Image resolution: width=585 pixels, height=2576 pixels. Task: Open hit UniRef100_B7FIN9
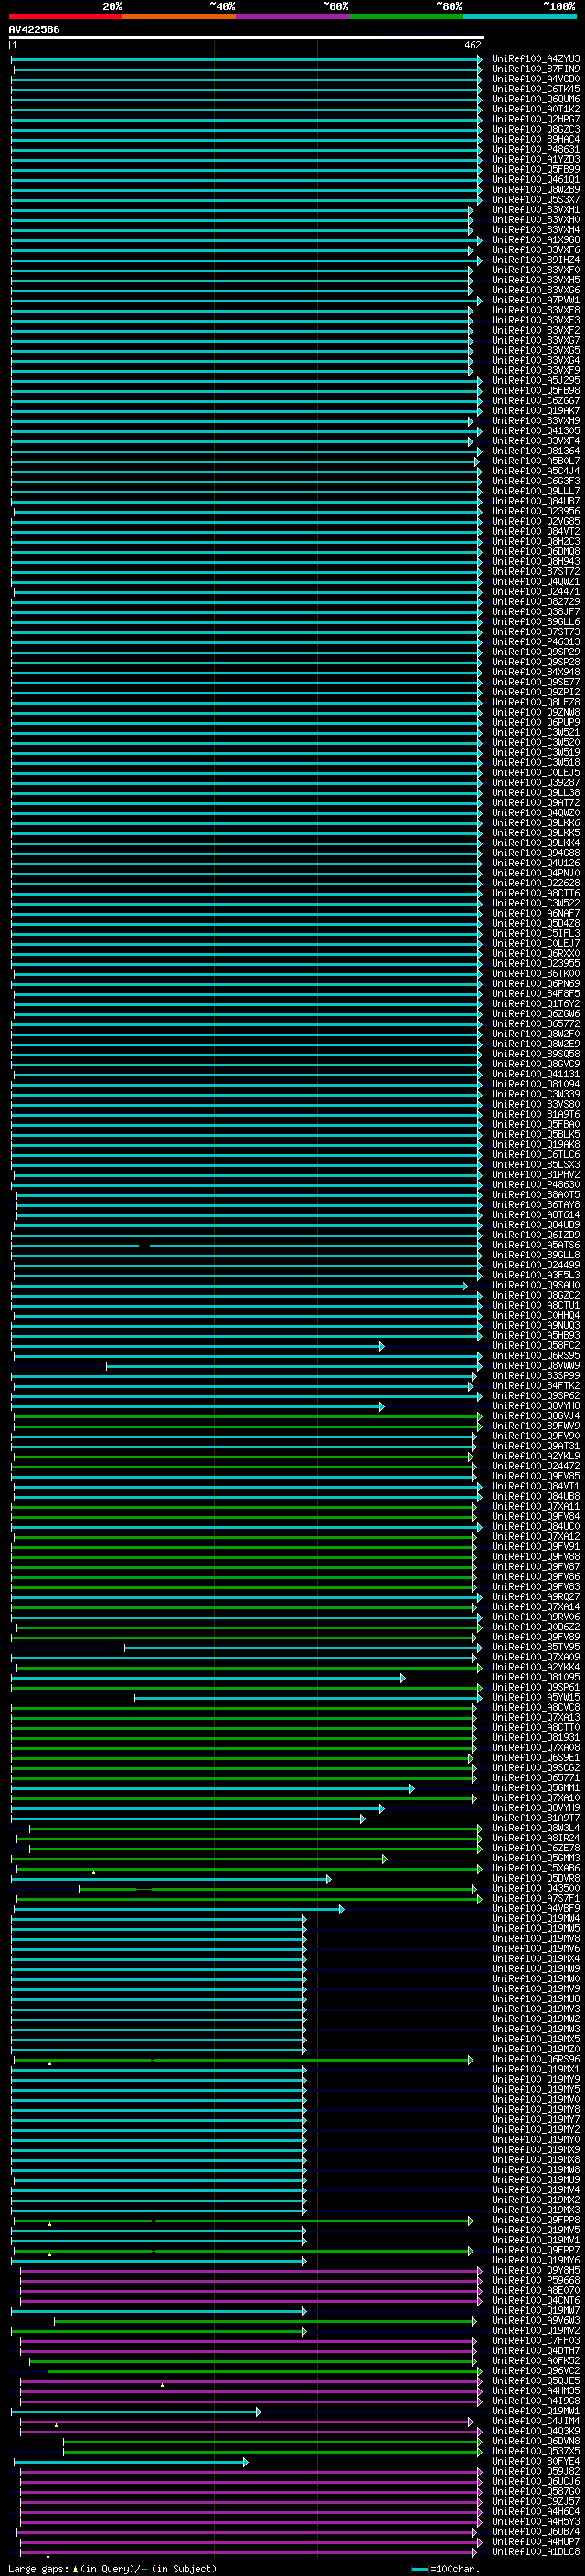point(536,69)
